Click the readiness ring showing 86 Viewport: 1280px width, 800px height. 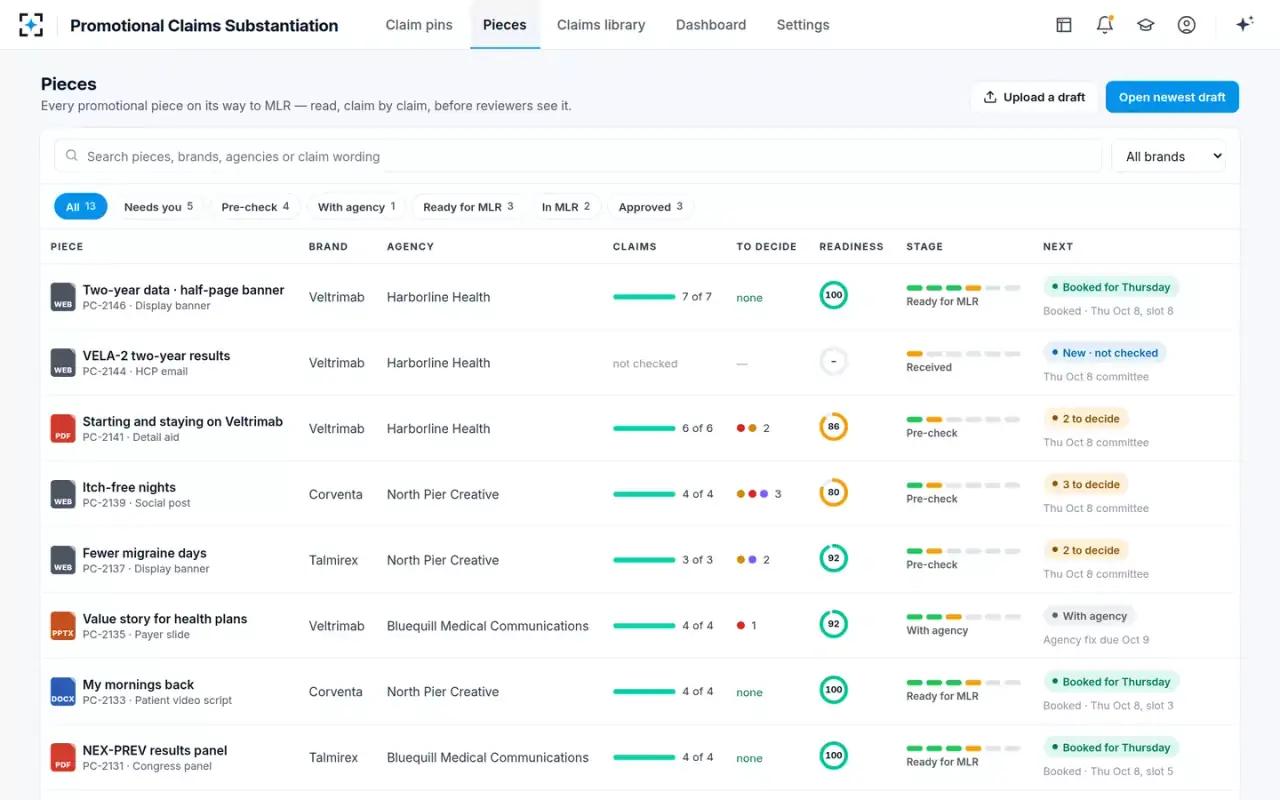833,427
